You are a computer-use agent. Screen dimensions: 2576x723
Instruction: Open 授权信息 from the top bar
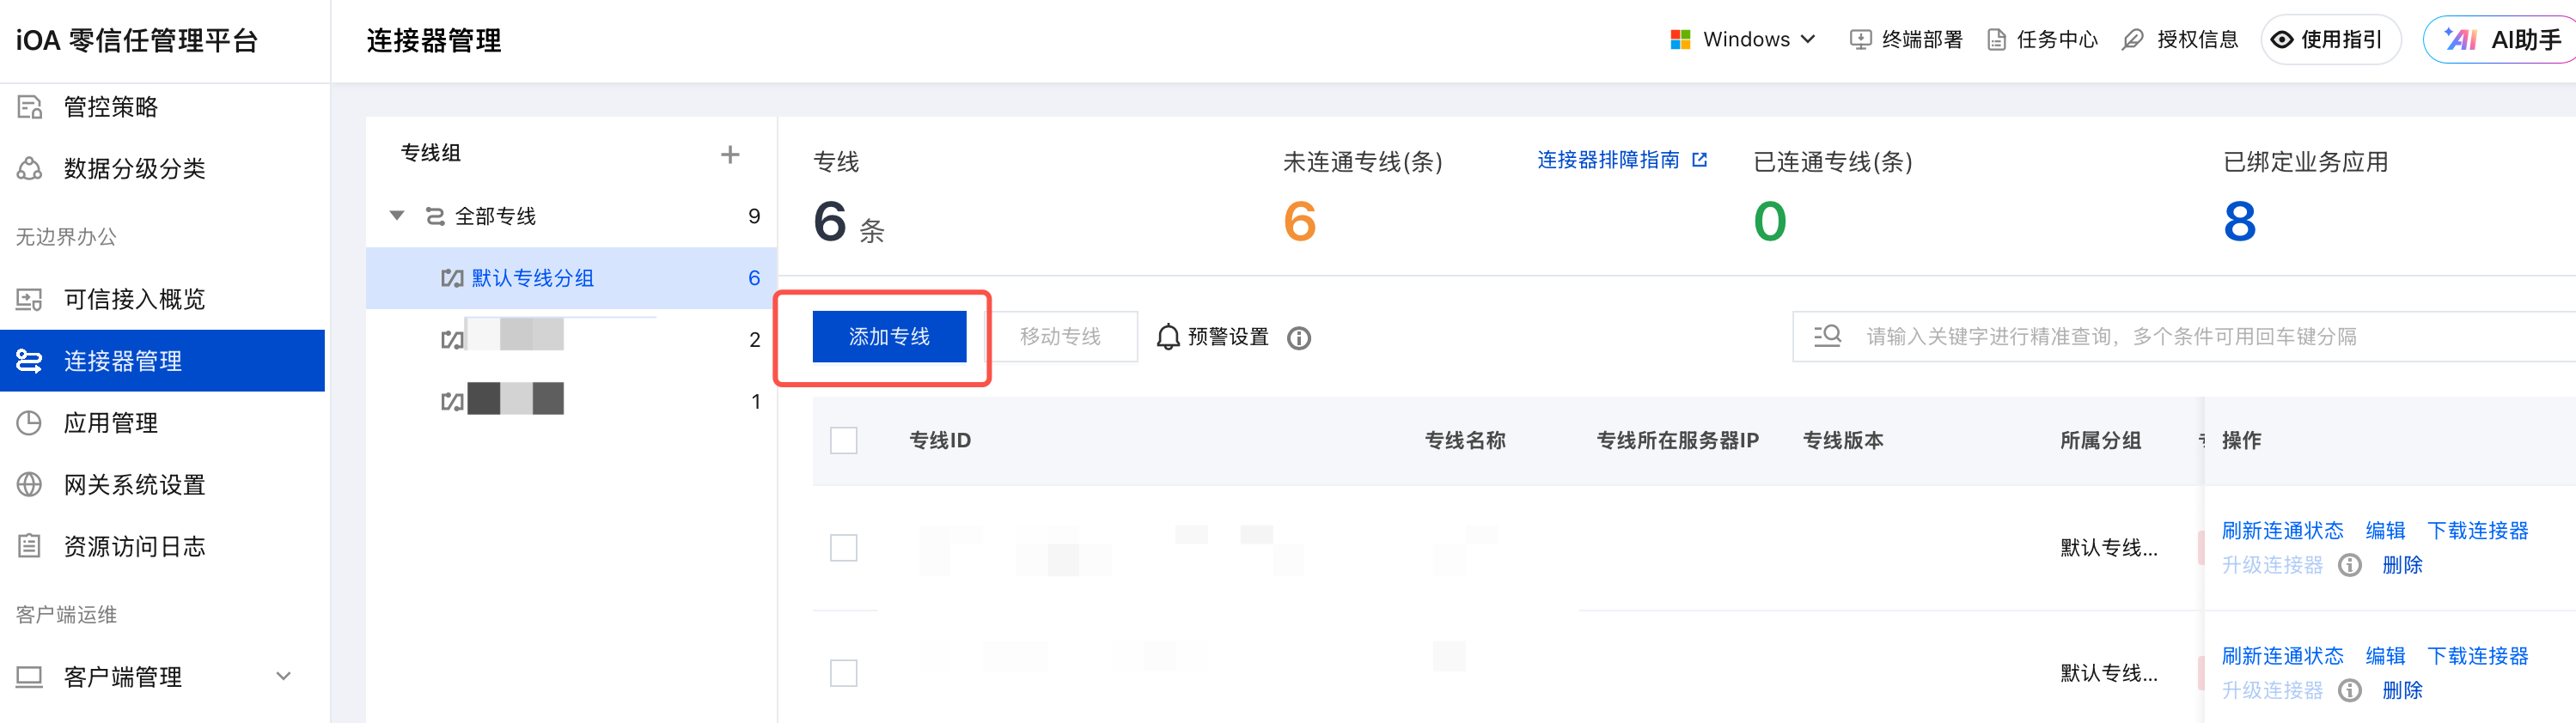coord(2182,40)
